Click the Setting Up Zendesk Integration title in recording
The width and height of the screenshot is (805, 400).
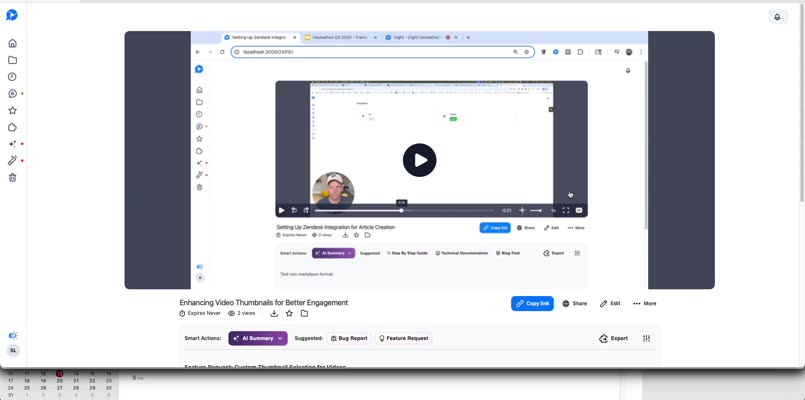tap(336, 227)
